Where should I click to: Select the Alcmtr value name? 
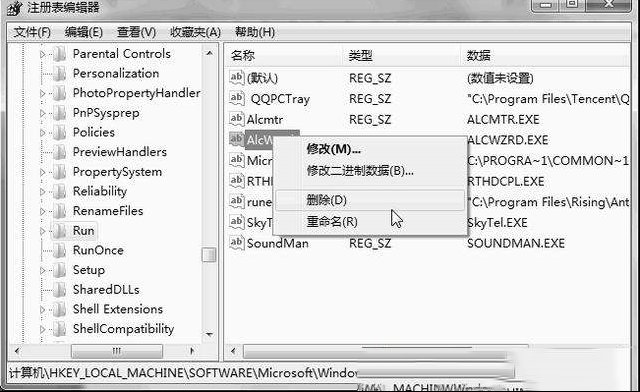tap(264, 120)
